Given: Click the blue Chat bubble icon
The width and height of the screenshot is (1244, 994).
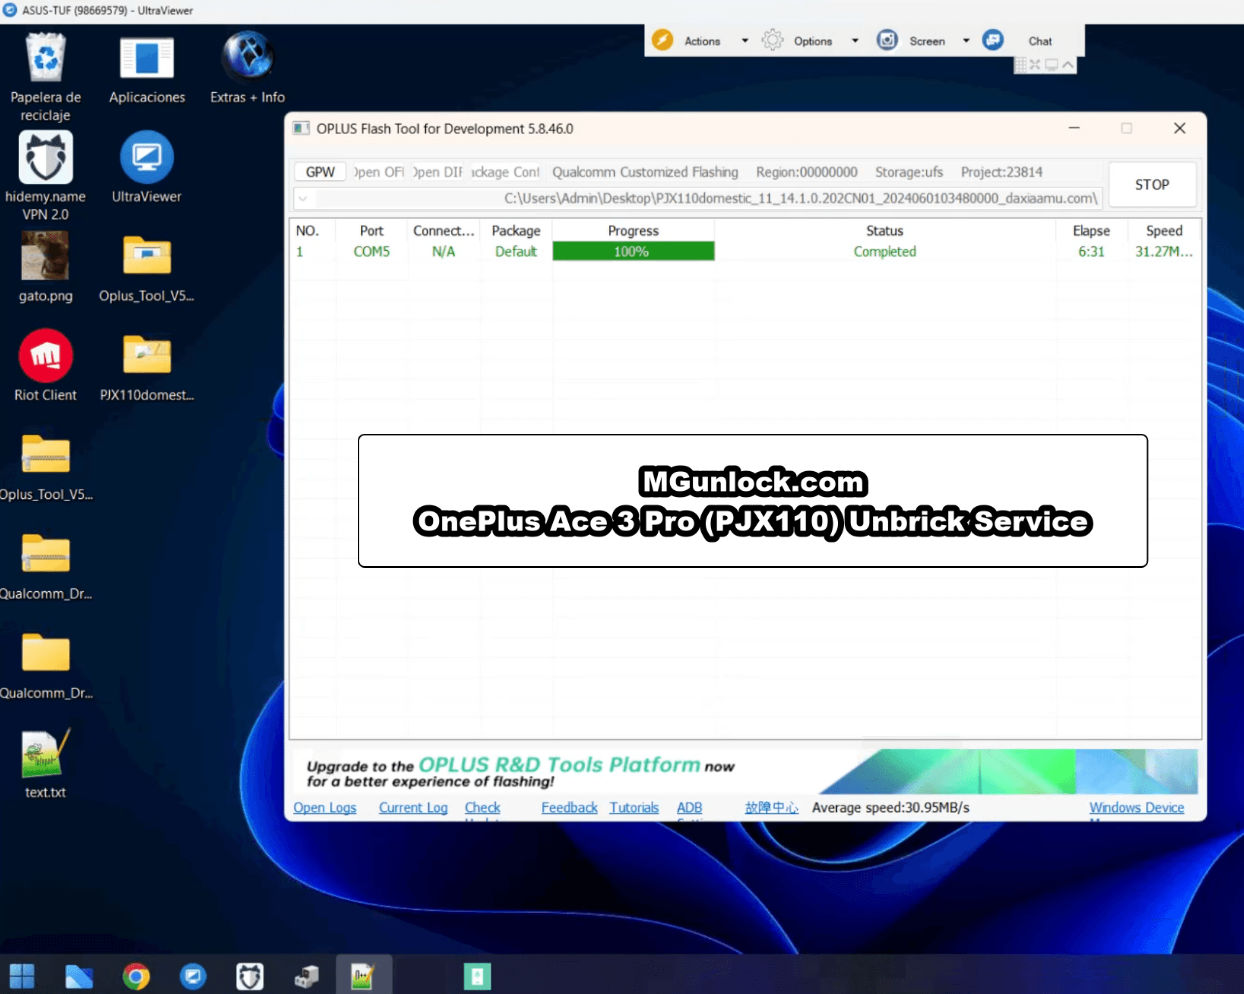Looking at the screenshot, I should (993, 40).
